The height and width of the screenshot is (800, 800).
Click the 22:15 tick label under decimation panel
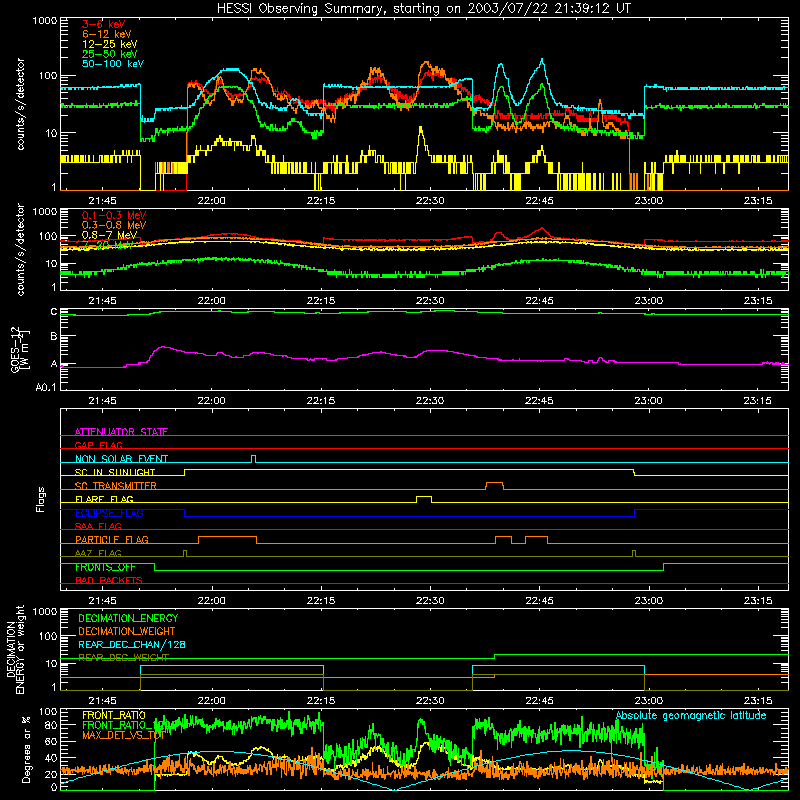click(321, 701)
